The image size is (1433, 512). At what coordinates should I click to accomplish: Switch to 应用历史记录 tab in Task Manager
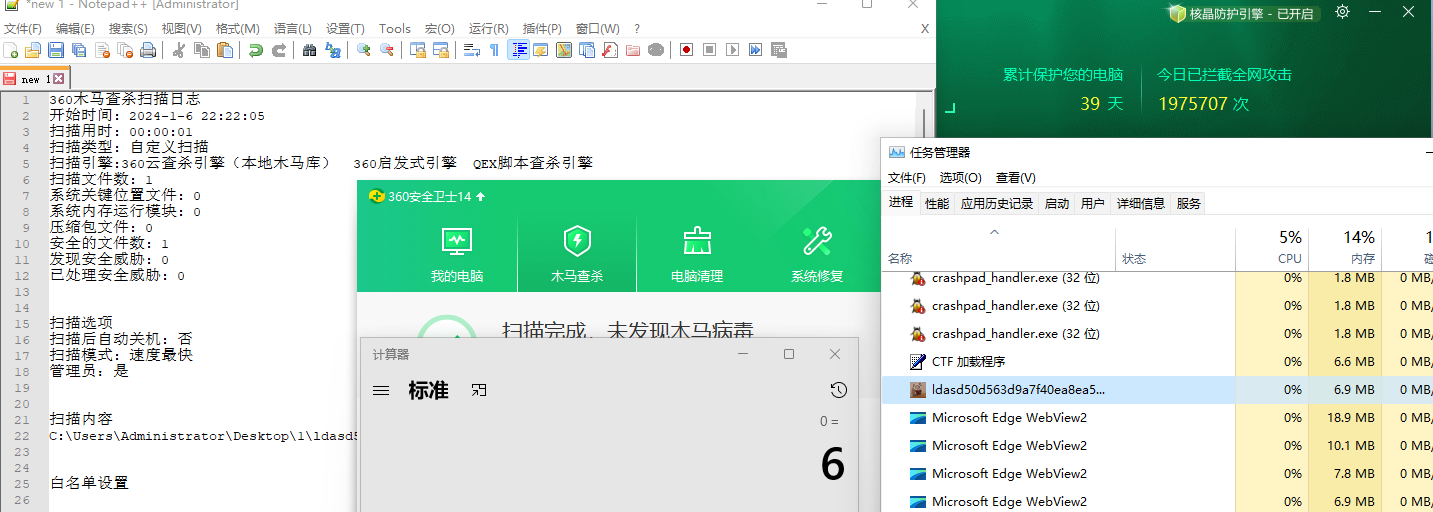point(997,203)
